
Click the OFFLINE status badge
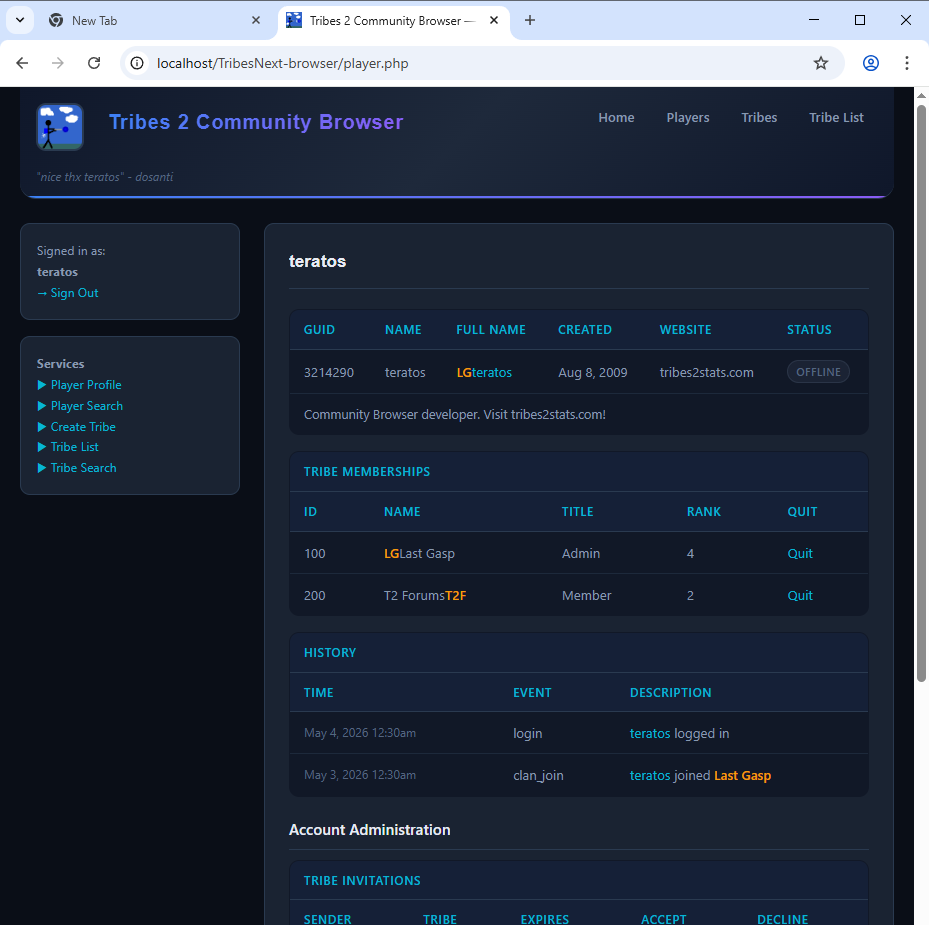click(818, 372)
